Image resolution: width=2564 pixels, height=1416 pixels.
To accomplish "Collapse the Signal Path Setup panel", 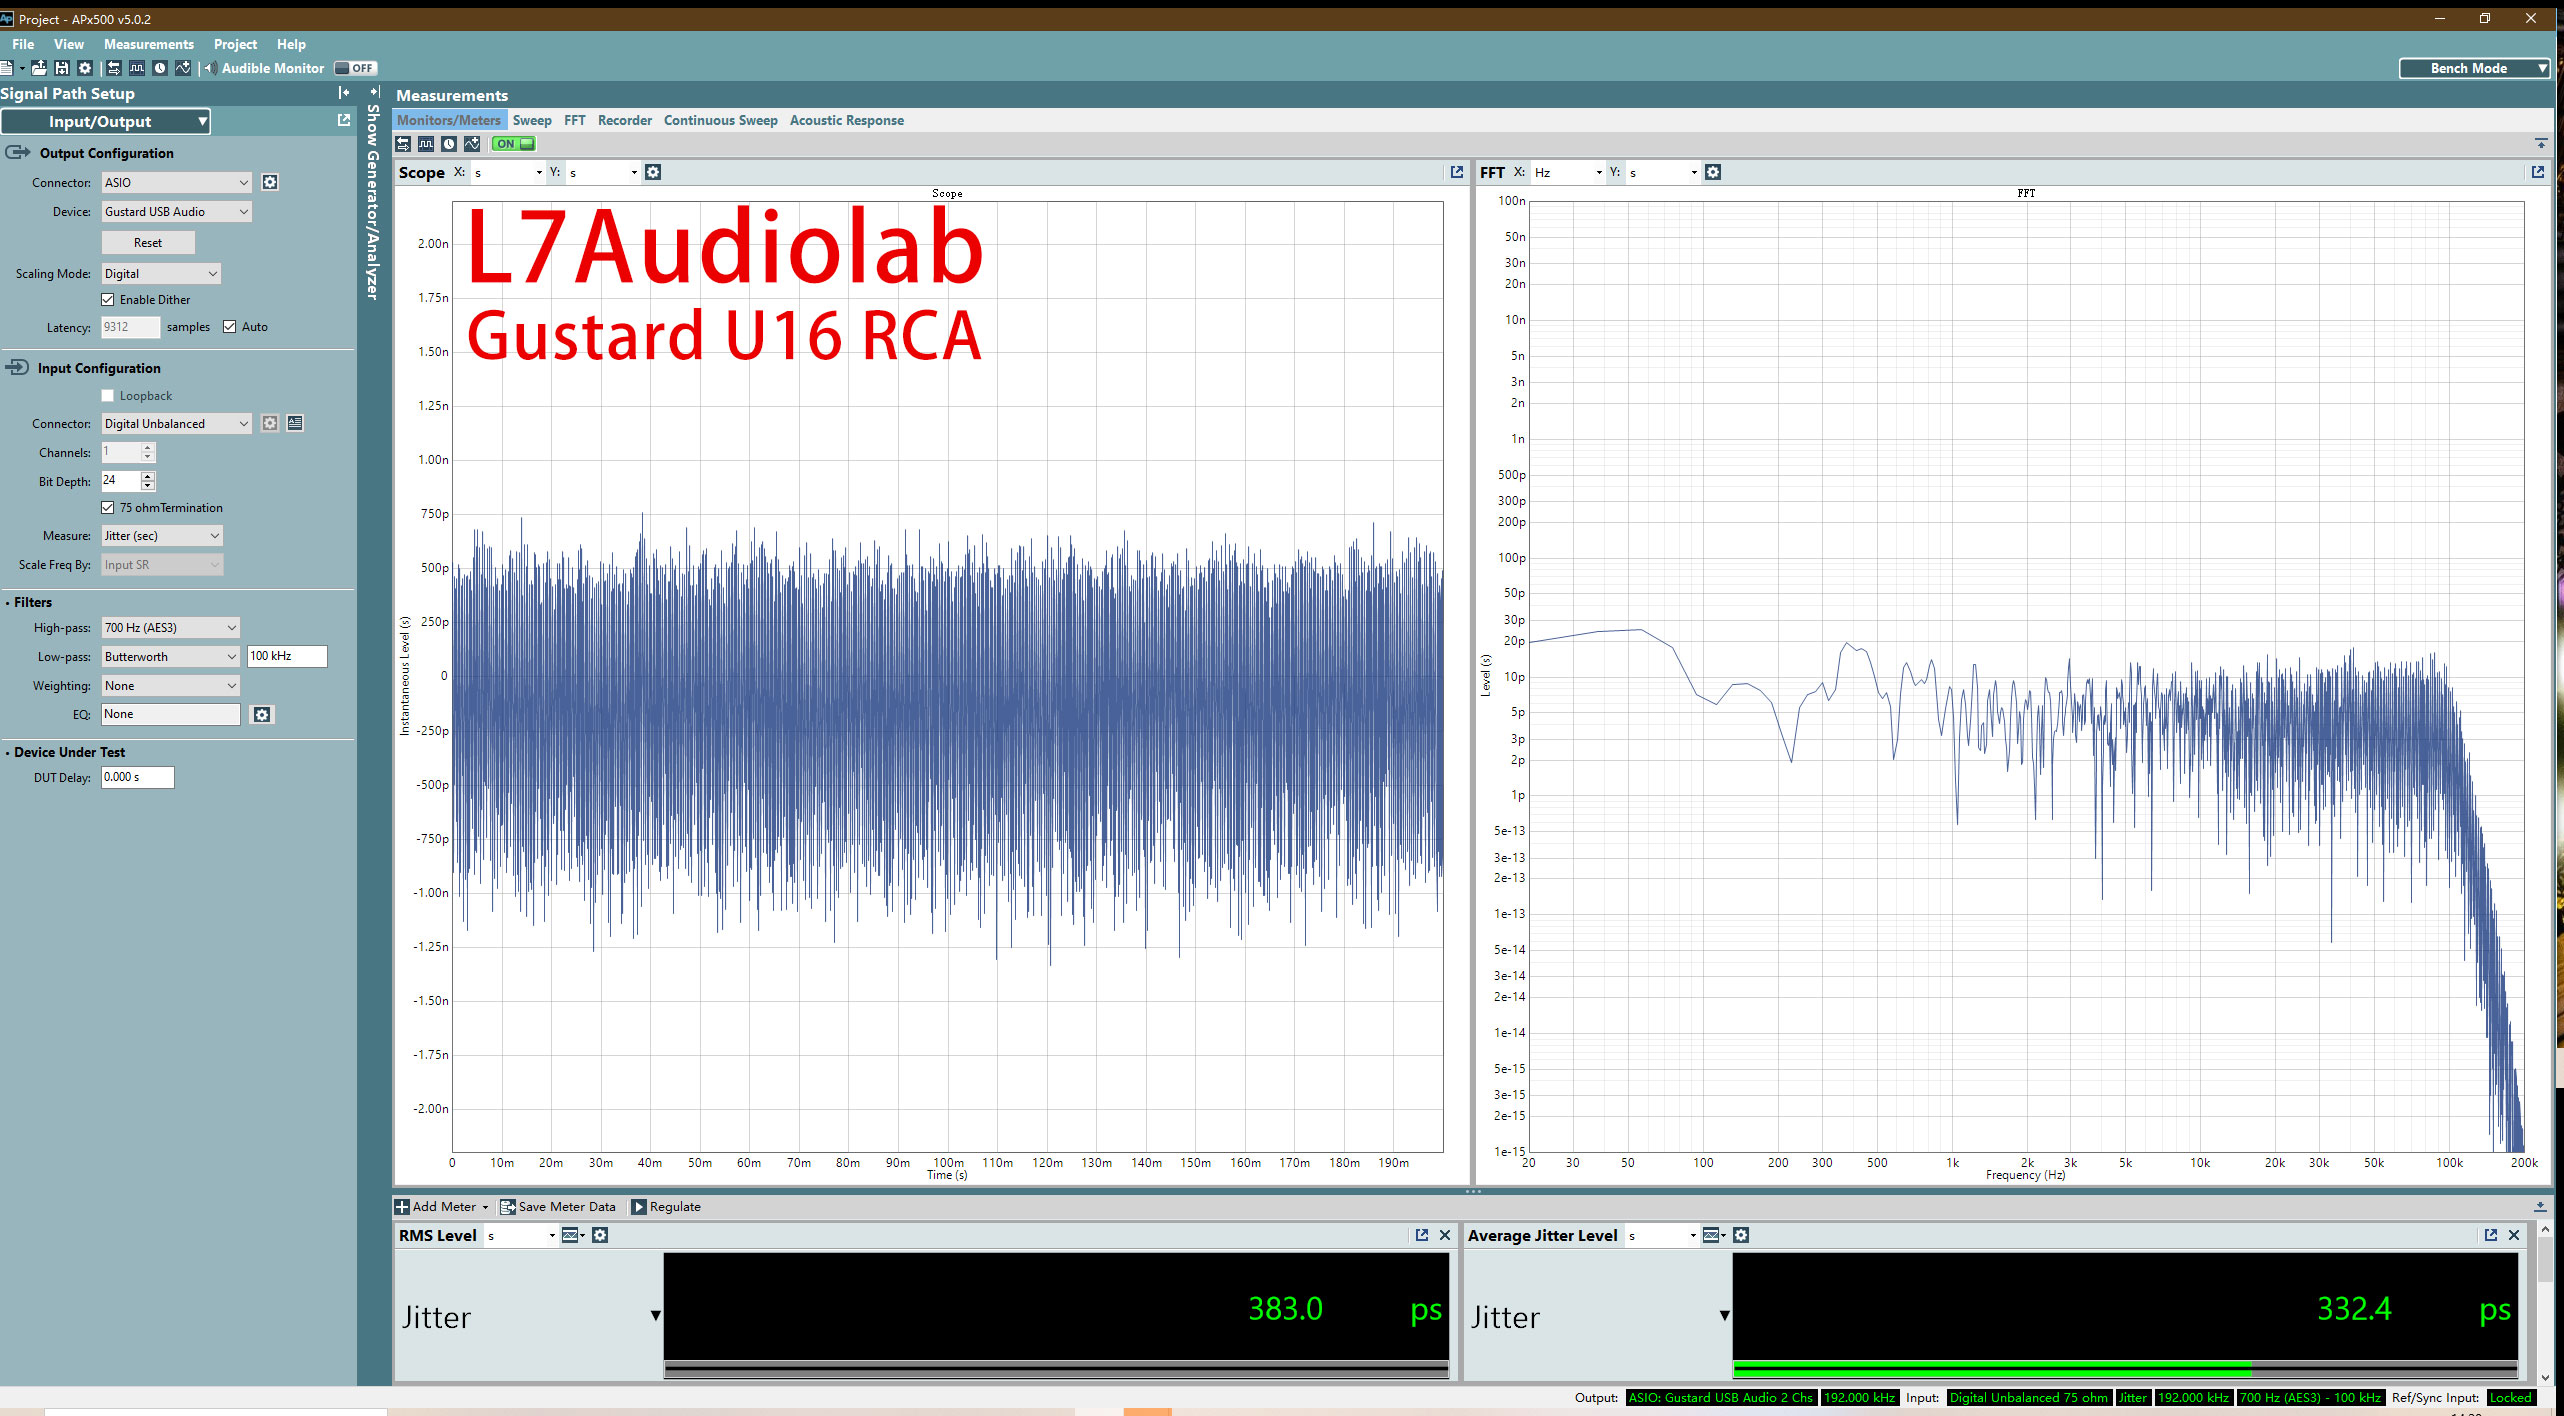I will pos(344,93).
